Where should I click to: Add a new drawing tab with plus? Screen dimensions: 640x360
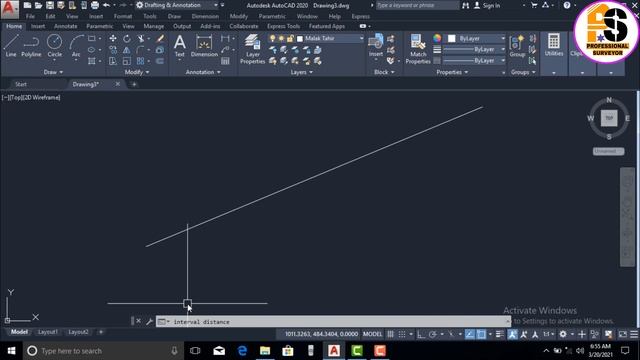coord(134,84)
